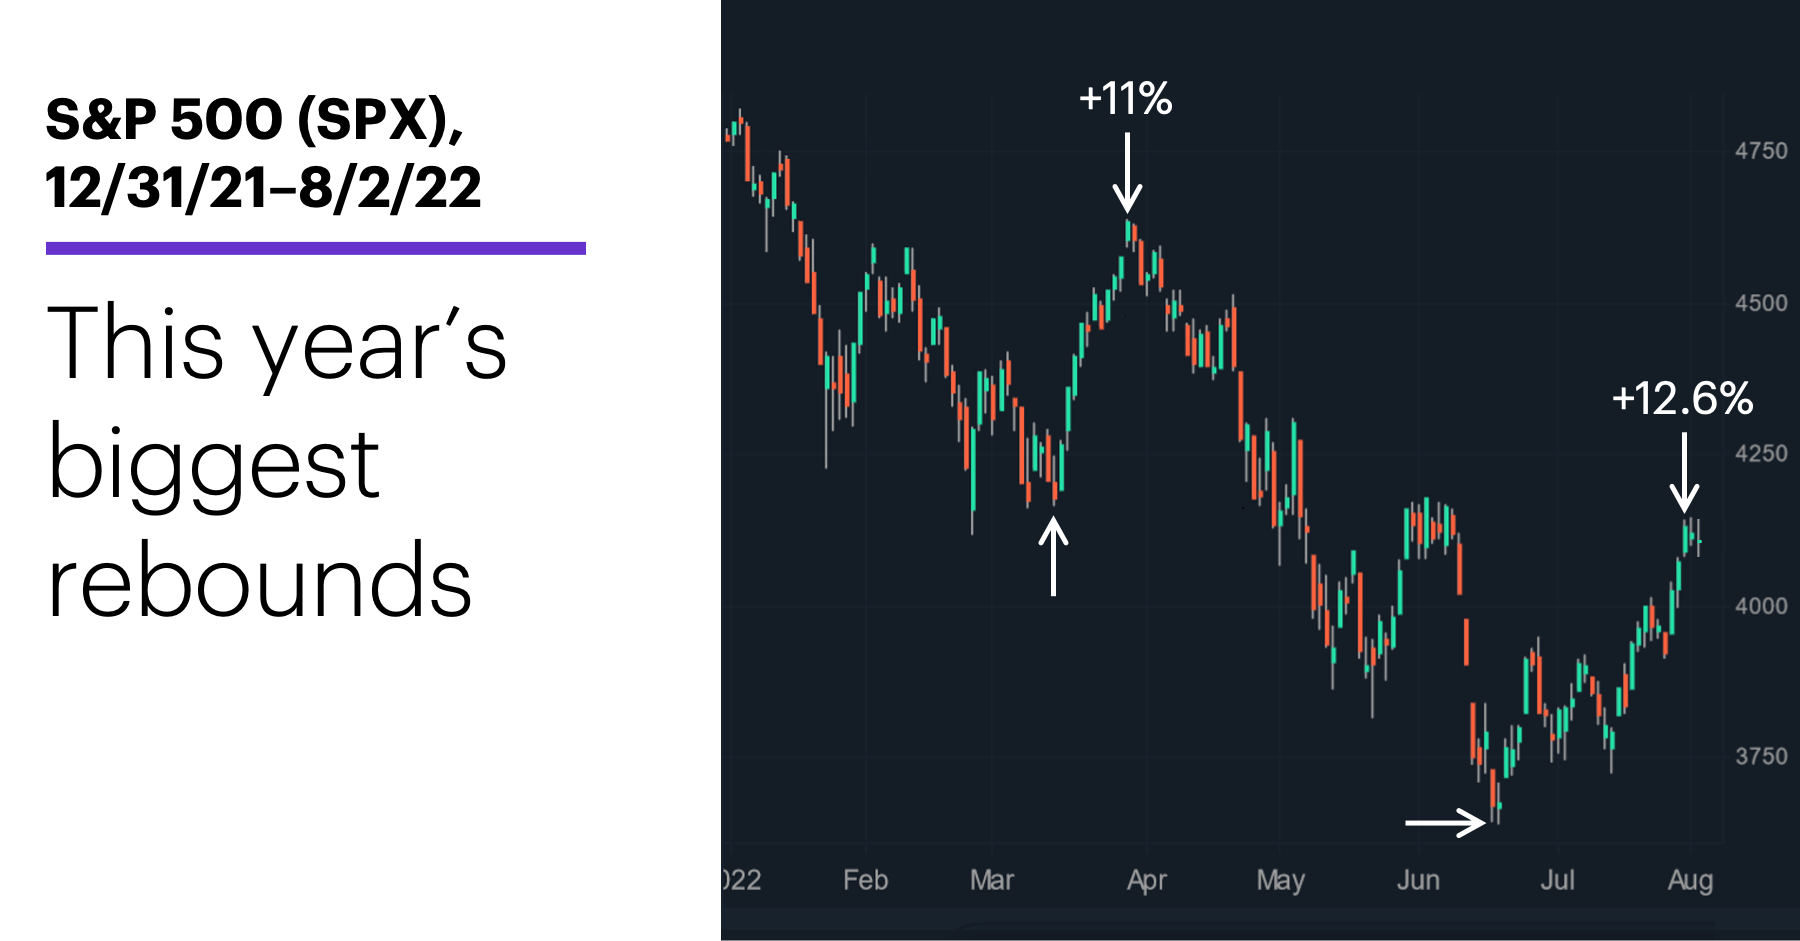
Task: Select the May label on time axis
Action: [1280, 881]
